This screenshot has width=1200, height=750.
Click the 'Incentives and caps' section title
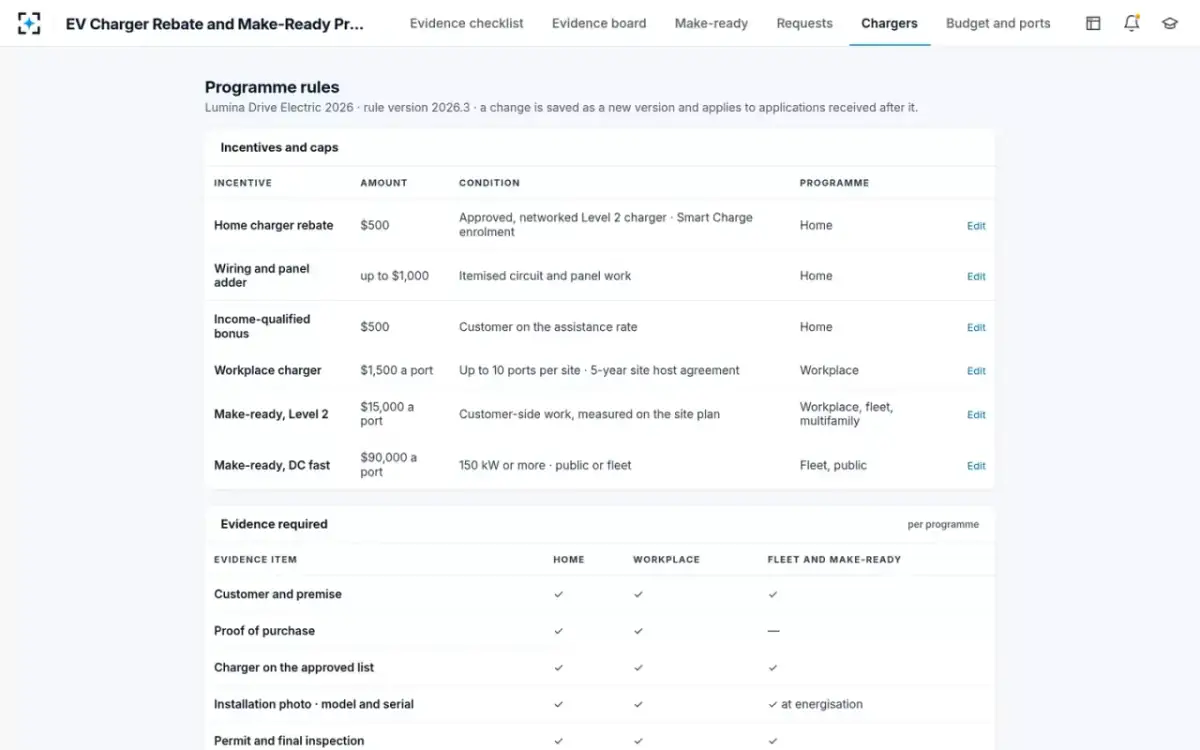(x=279, y=147)
